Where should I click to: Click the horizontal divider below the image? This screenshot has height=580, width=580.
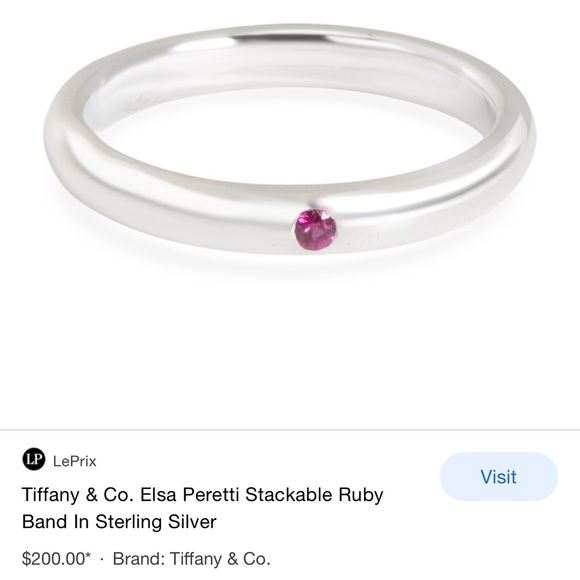(x=290, y=430)
